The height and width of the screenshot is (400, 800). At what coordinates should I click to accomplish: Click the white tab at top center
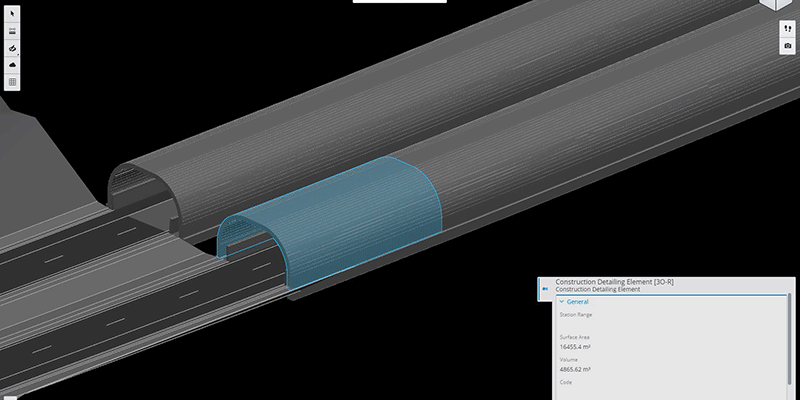(400, 2)
